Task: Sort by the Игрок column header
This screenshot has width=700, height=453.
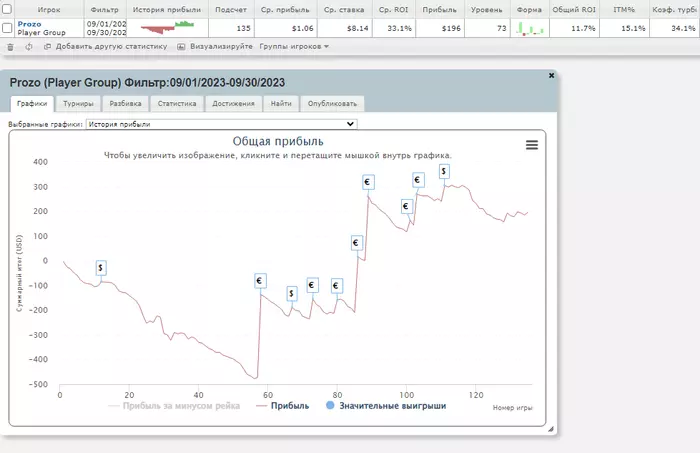Action: (x=49, y=9)
